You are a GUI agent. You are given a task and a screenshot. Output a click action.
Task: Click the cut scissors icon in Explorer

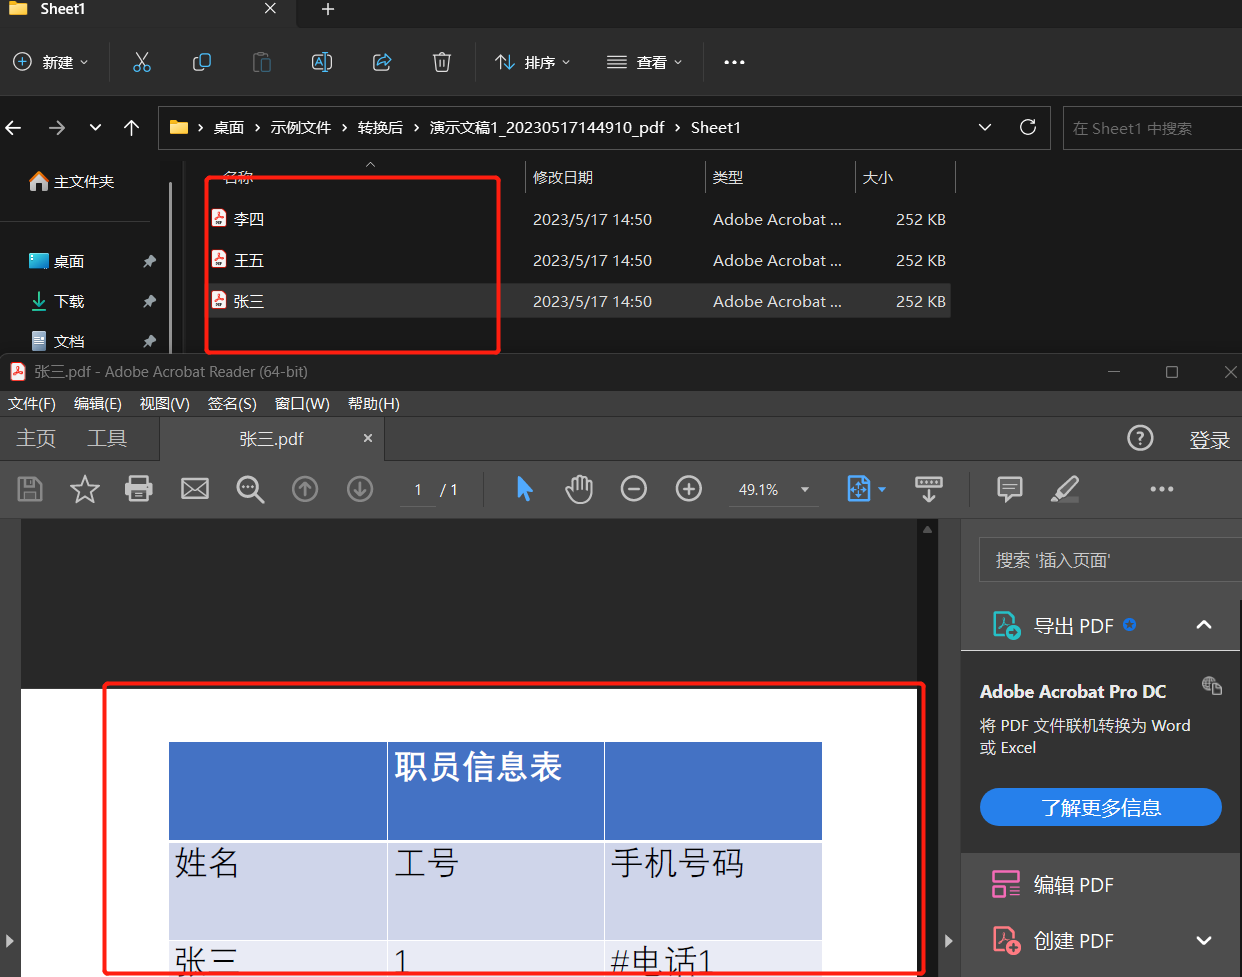142,62
